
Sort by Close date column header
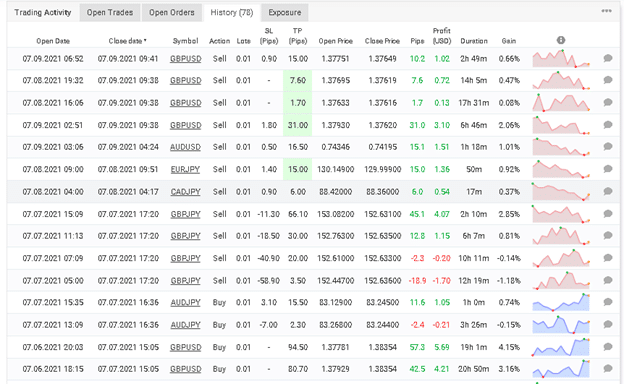127,41
